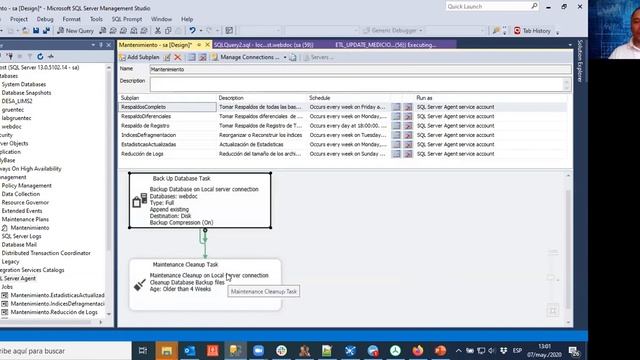
Task: Click the schedule calendar icon on the Respaldo de Registro row
Action: tap(396, 126)
